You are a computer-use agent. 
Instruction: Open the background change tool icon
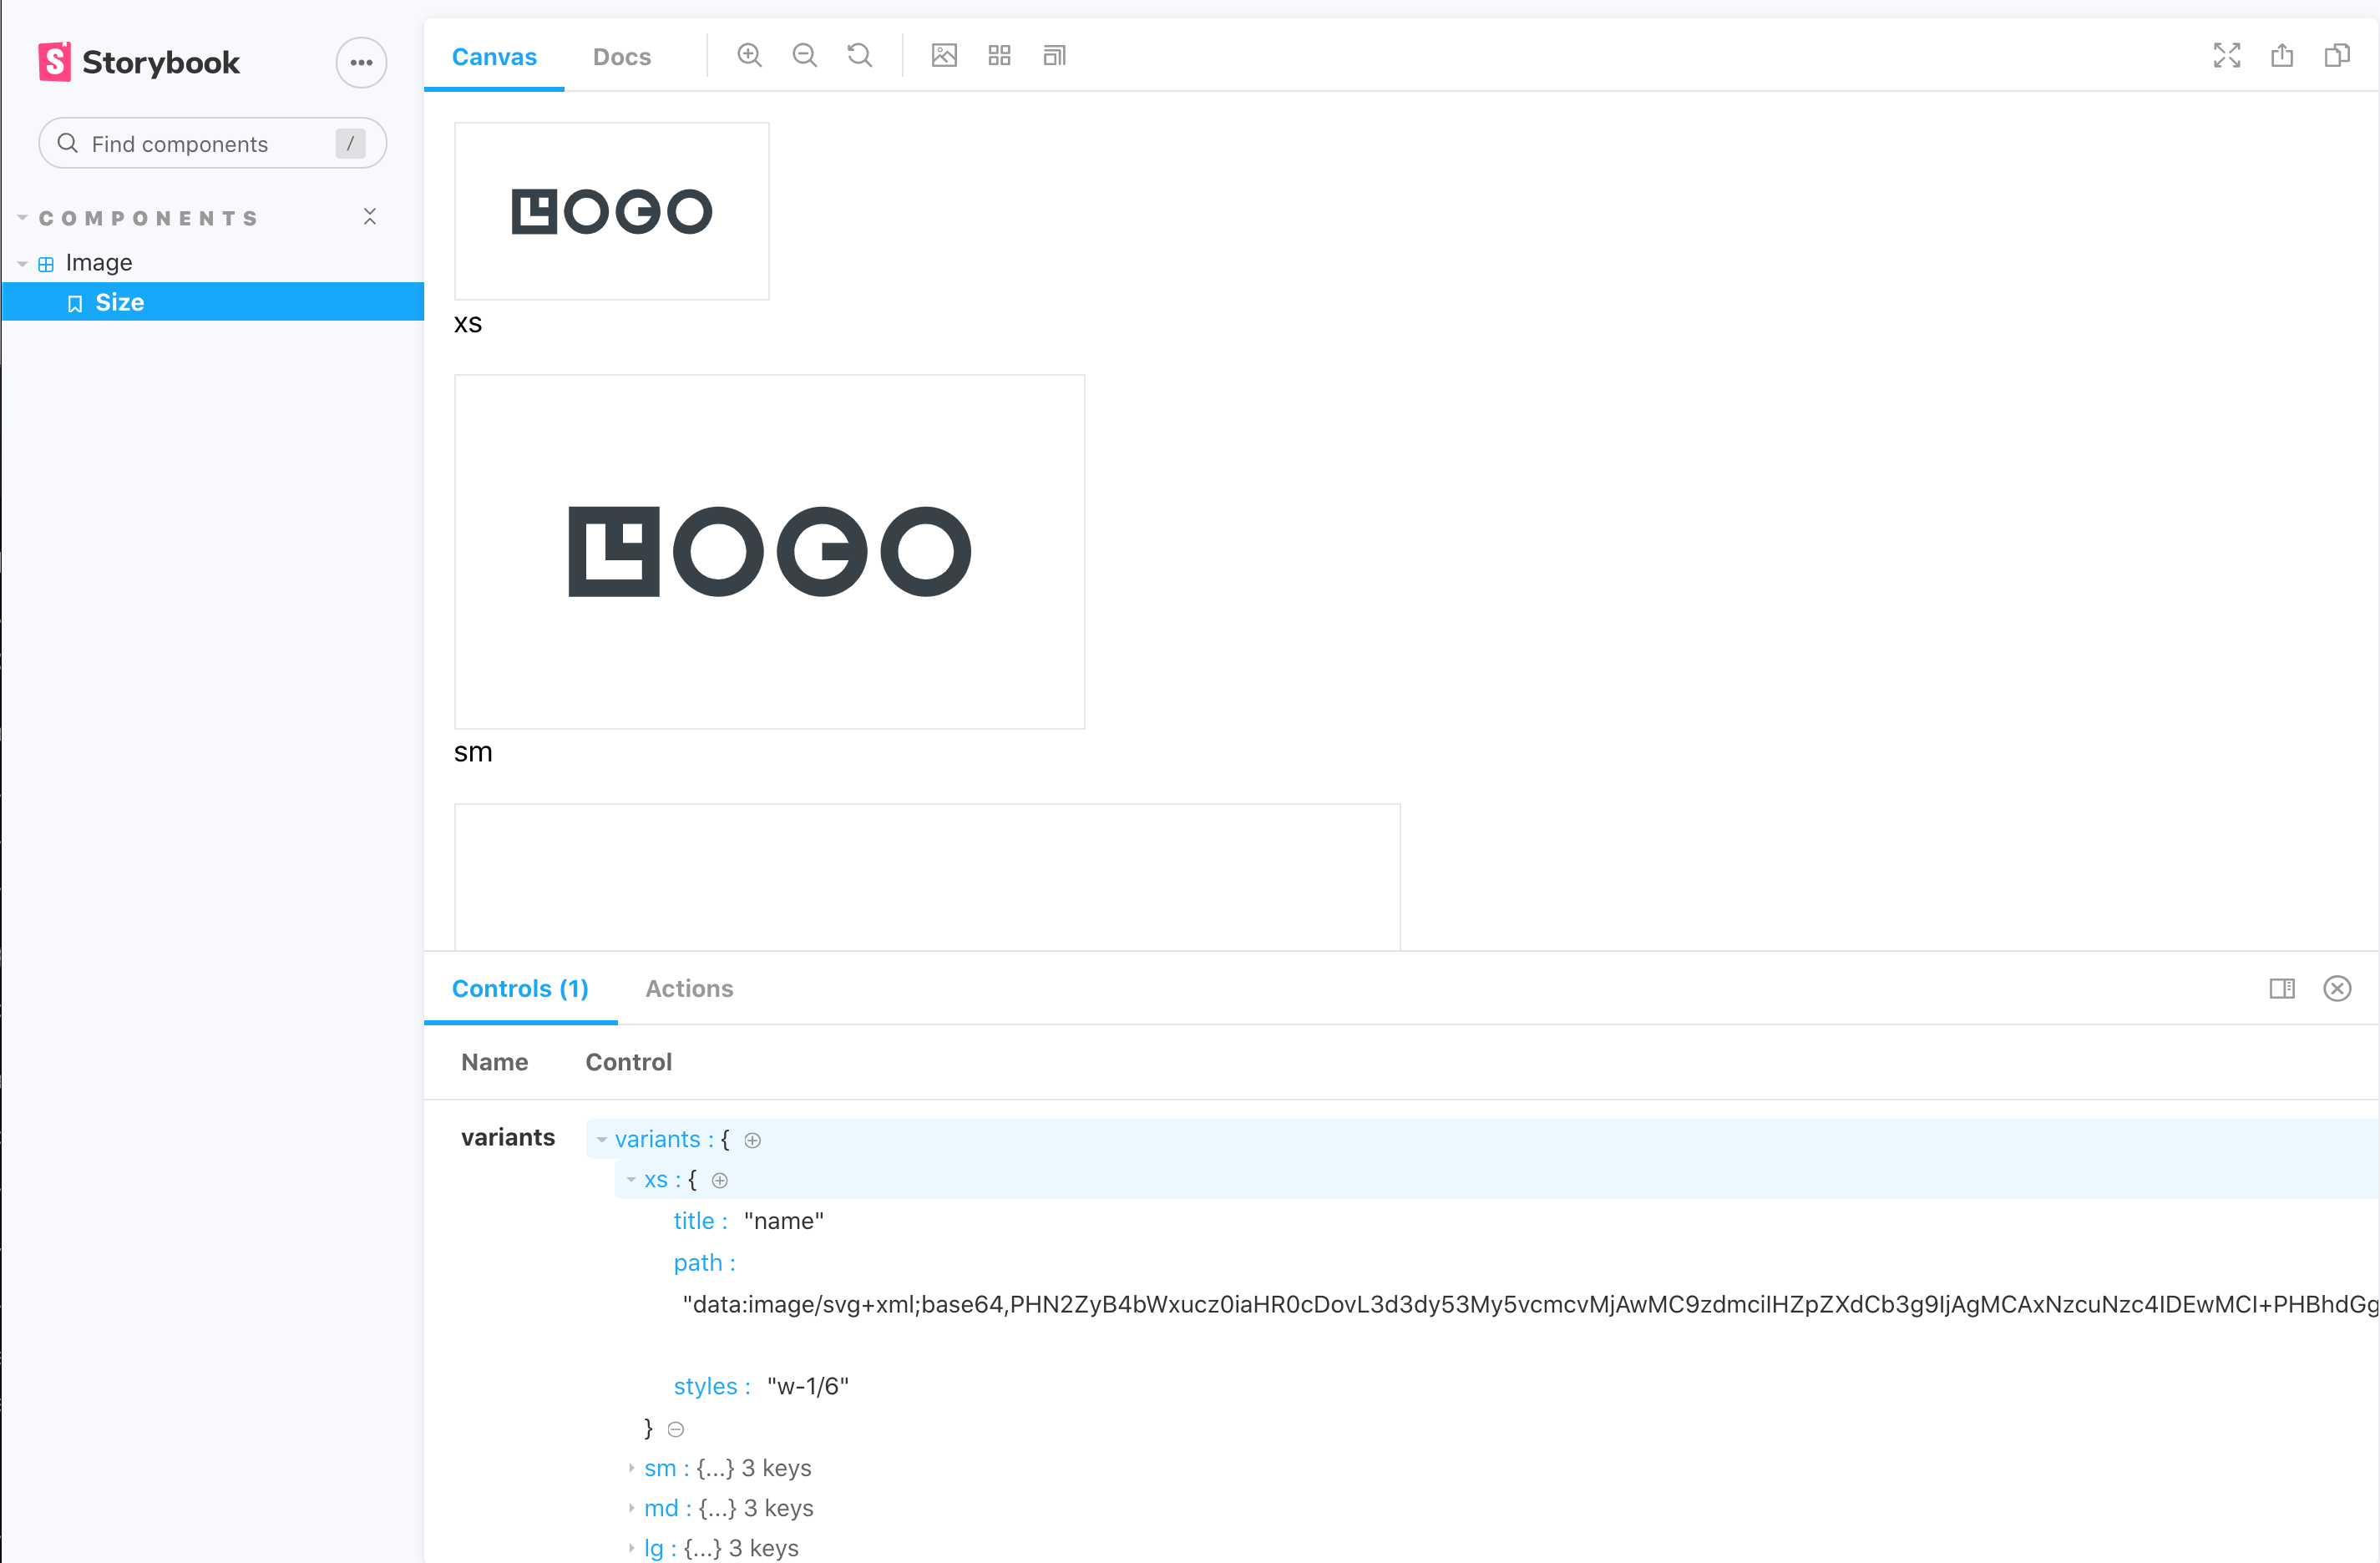[944, 56]
